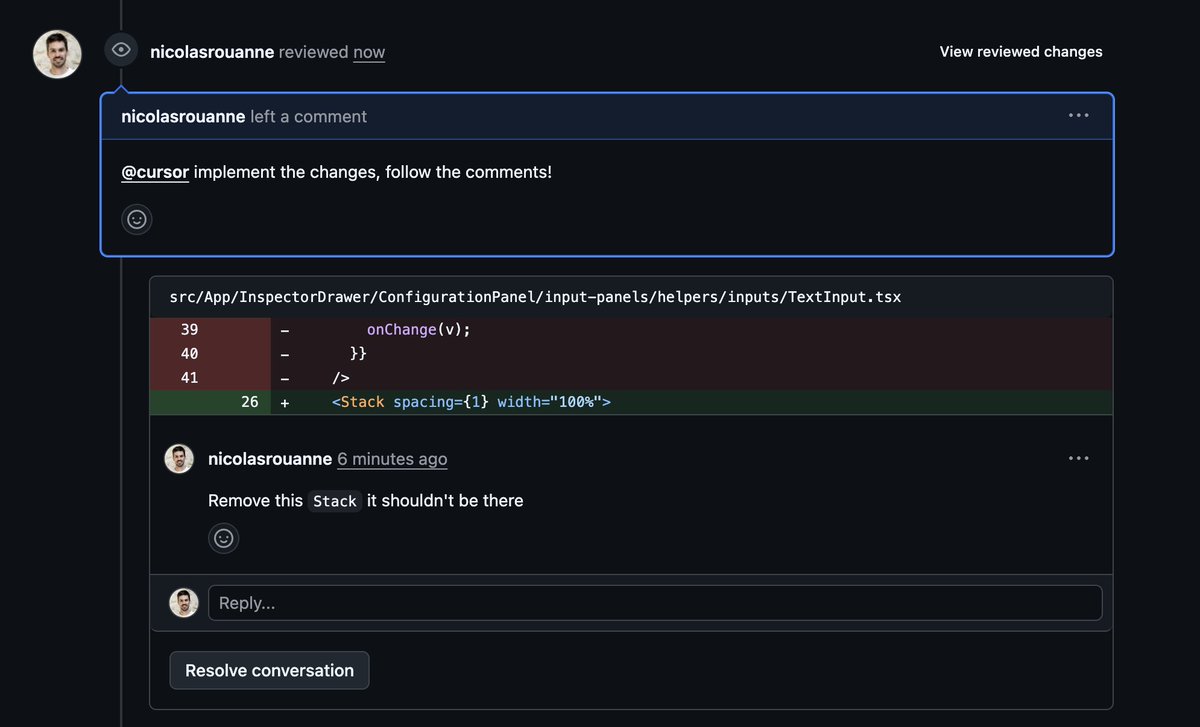The width and height of the screenshot is (1200, 727).
Task: Click inside the Reply input field
Action: coord(650,602)
